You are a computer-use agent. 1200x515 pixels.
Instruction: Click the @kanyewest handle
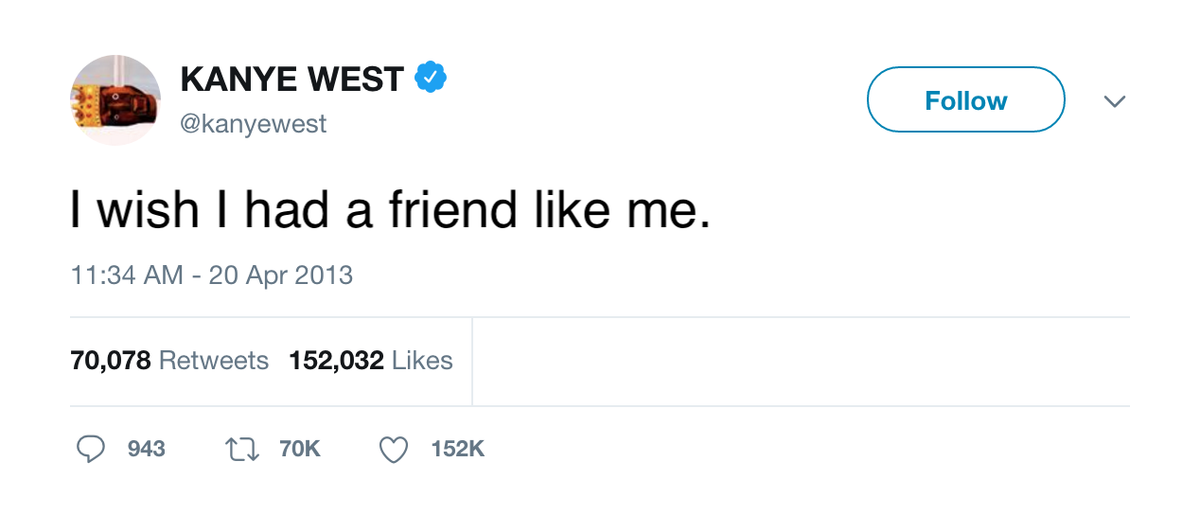[253, 125]
